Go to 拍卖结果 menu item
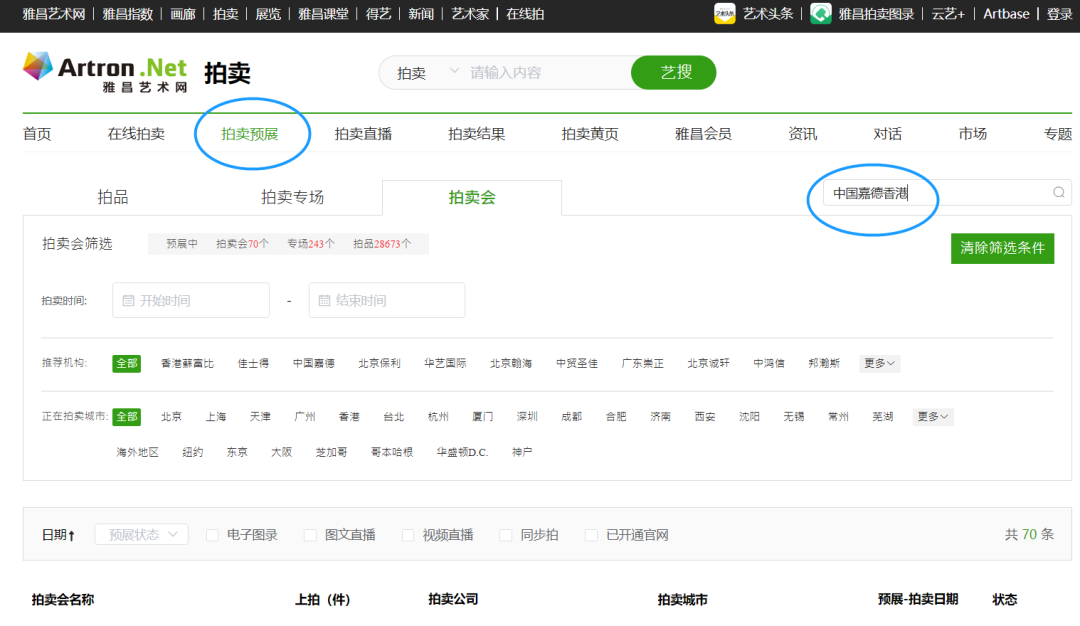Image resolution: width=1080 pixels, height=626 pixels. 477,134
